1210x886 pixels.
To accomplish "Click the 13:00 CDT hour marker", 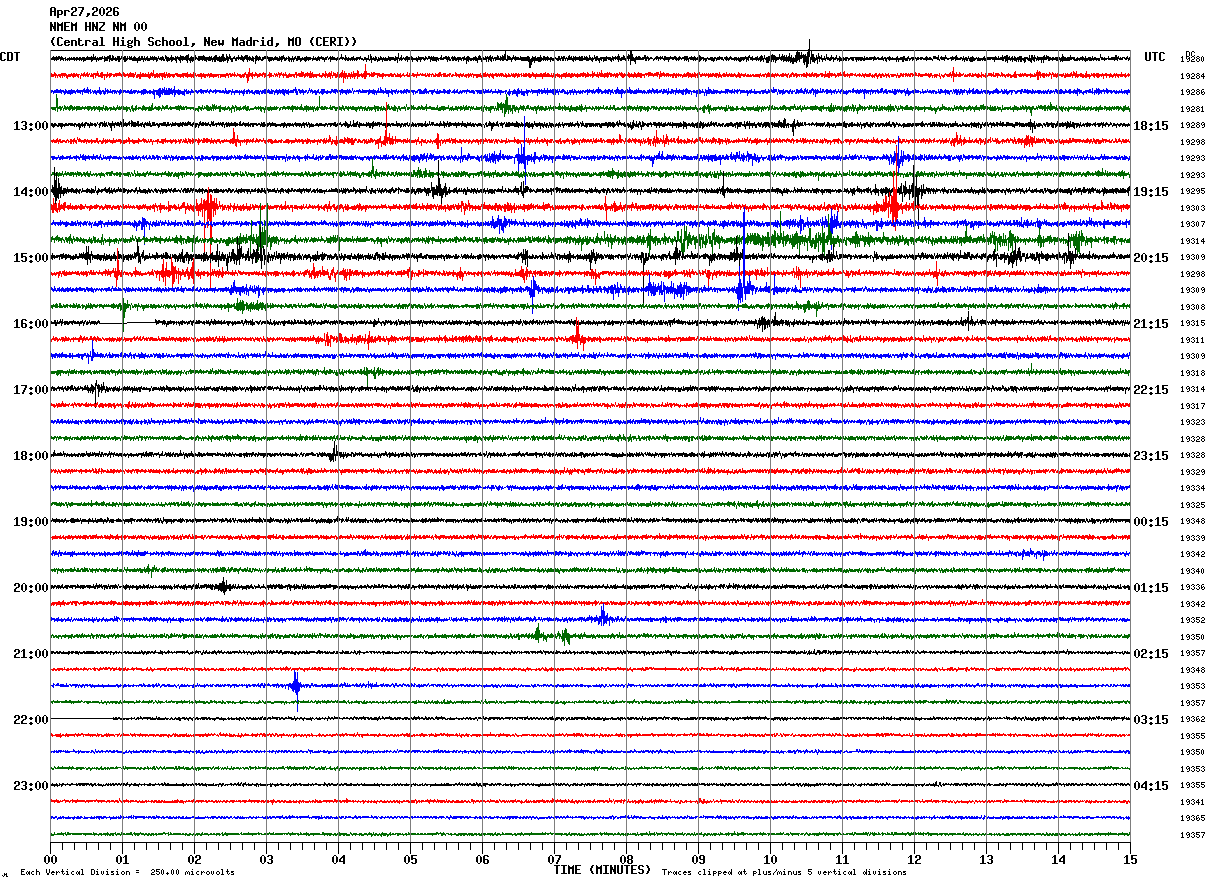I will (x=30, y=126).
